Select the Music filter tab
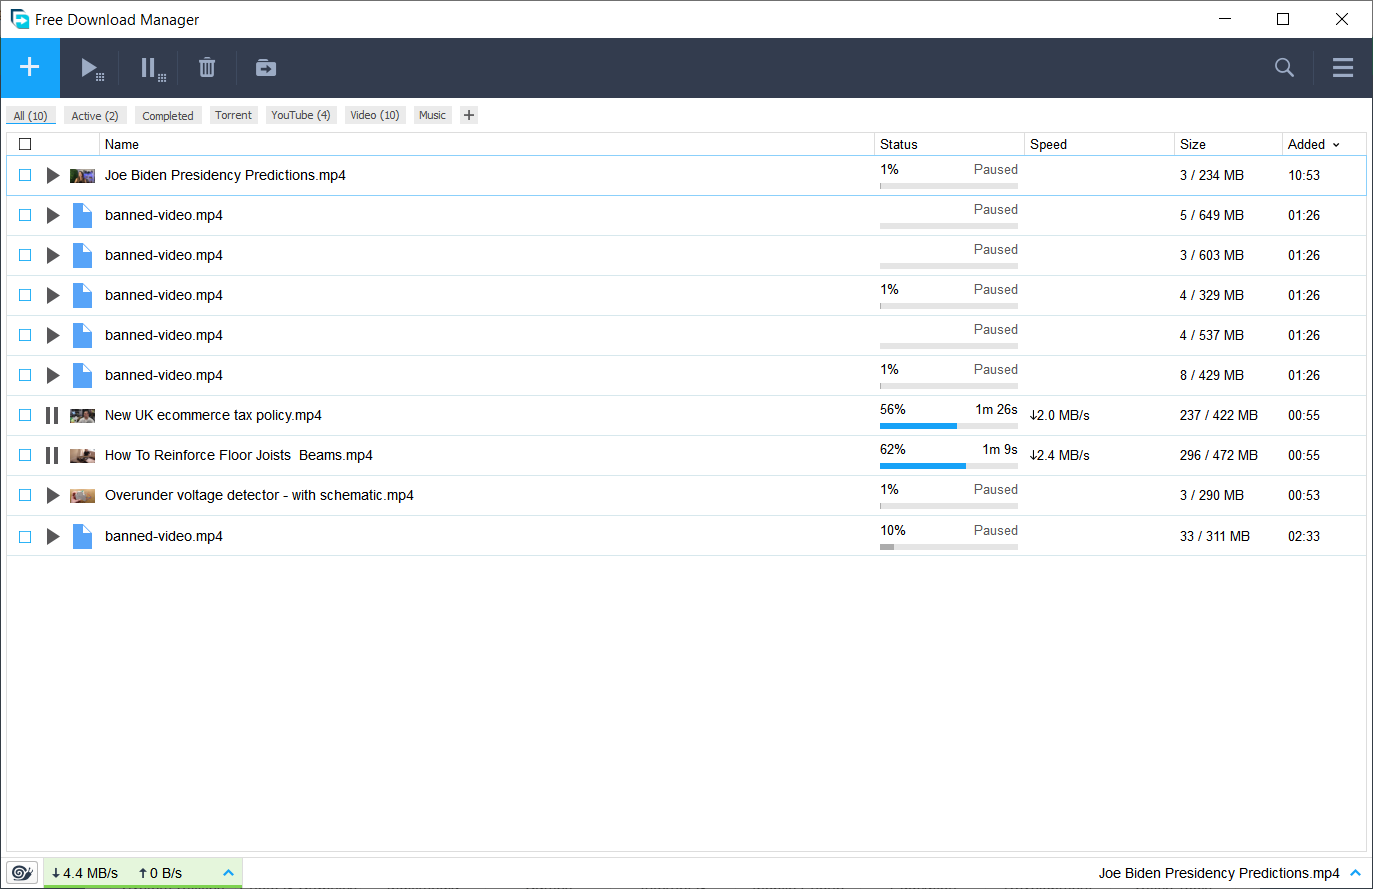Viewport: 1373px width, 889px height. coord(432,115)
